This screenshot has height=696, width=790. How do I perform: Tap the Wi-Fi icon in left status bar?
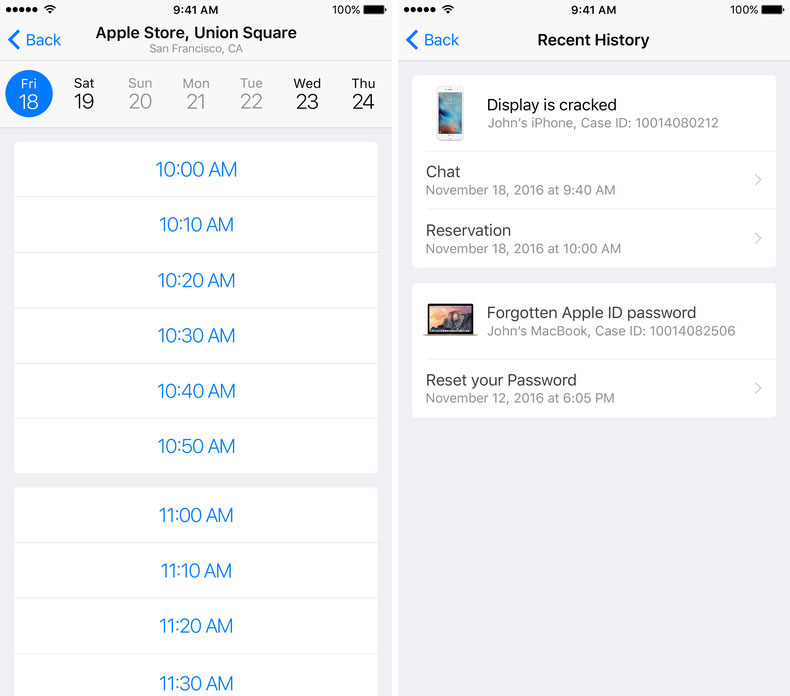[x=50, y=10]
